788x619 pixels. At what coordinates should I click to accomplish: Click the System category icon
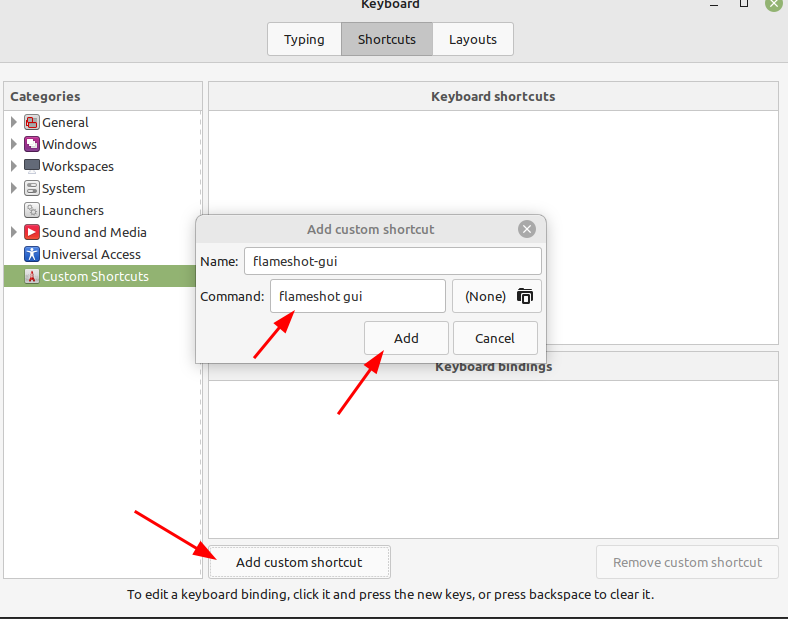tap(31, 188)
